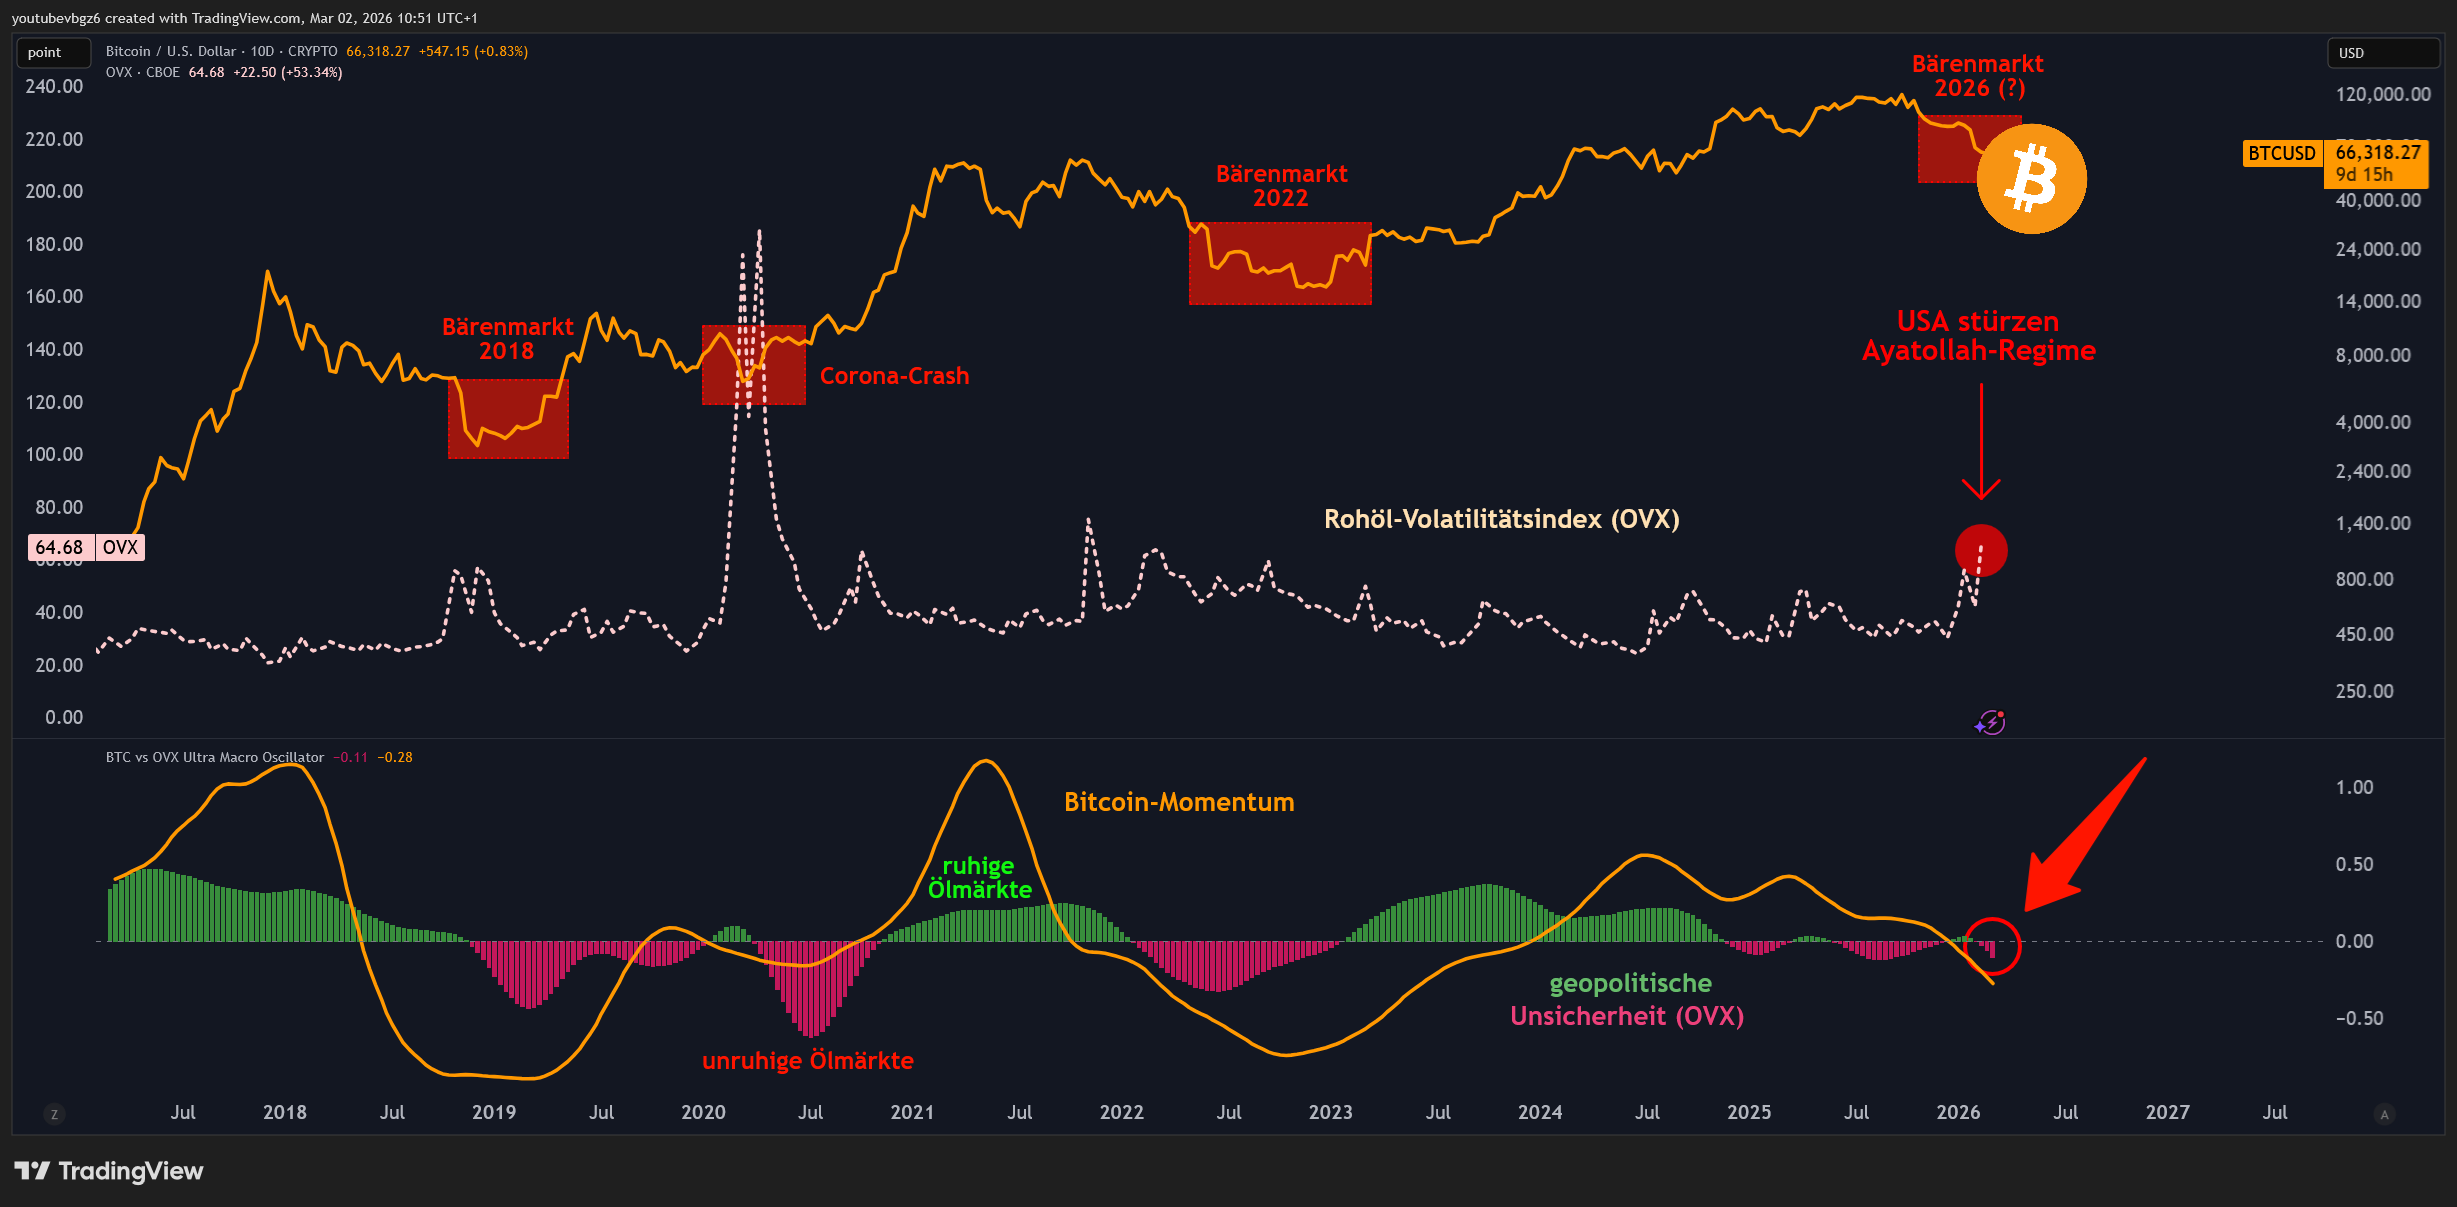Click the large red diagonal arrow
The image size is (2457, 1207).
click(2084, 836)
